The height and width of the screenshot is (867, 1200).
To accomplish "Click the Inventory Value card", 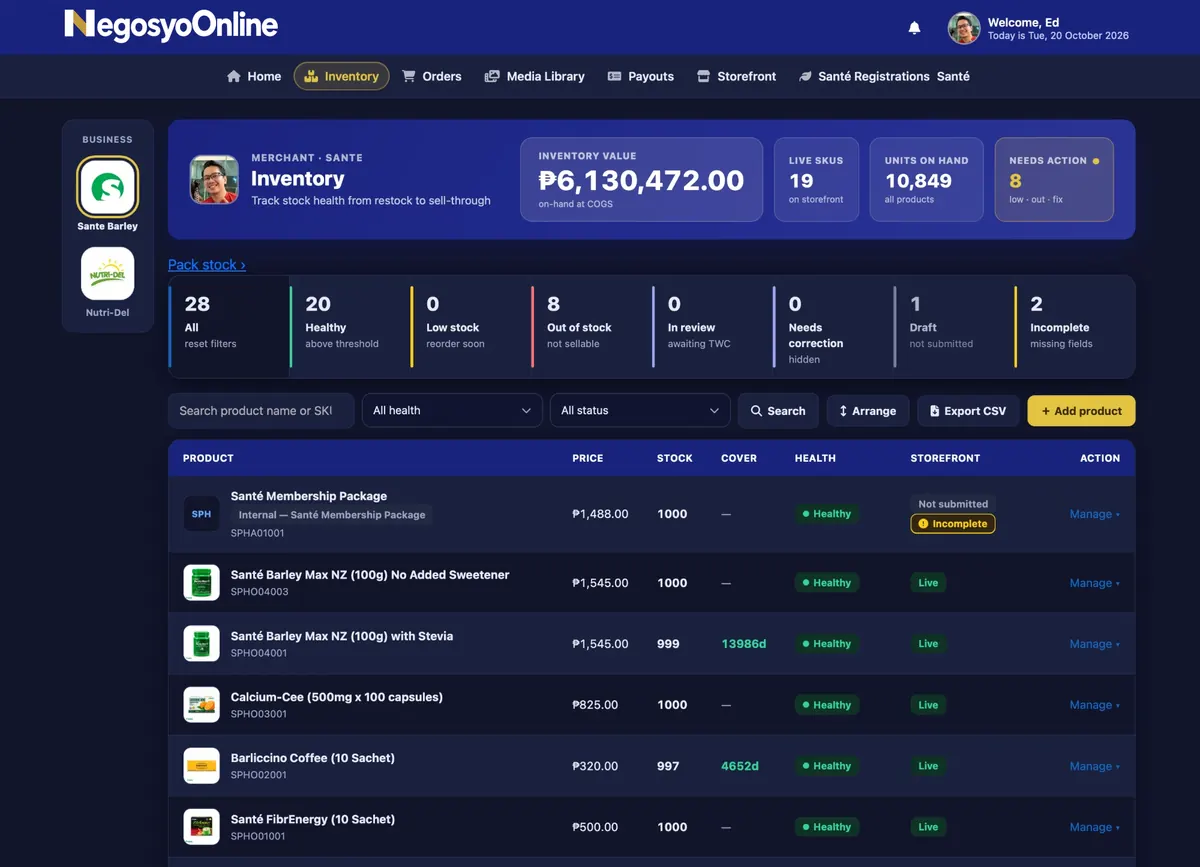I will (x=641, y=179).
